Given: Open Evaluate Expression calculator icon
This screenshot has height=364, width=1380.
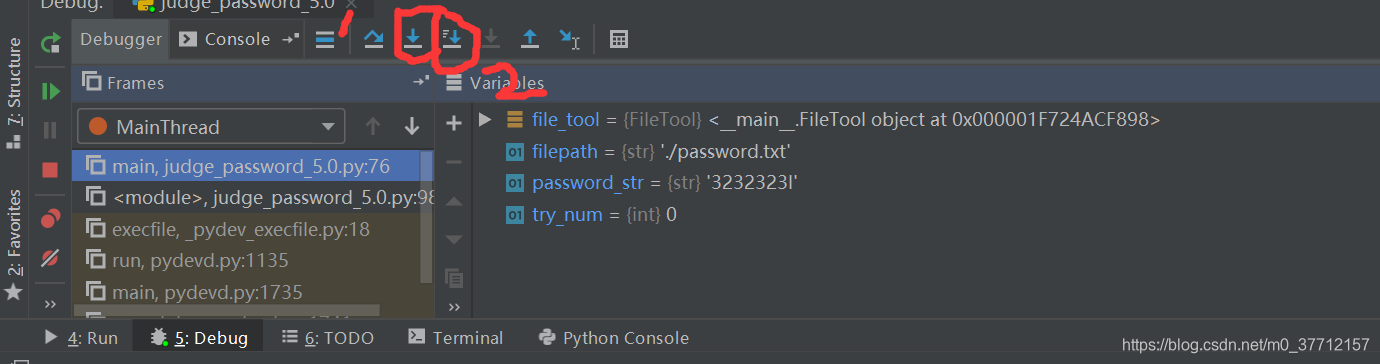Looking at the screenshot, I should pyautogui.click(x=619, y=40).
